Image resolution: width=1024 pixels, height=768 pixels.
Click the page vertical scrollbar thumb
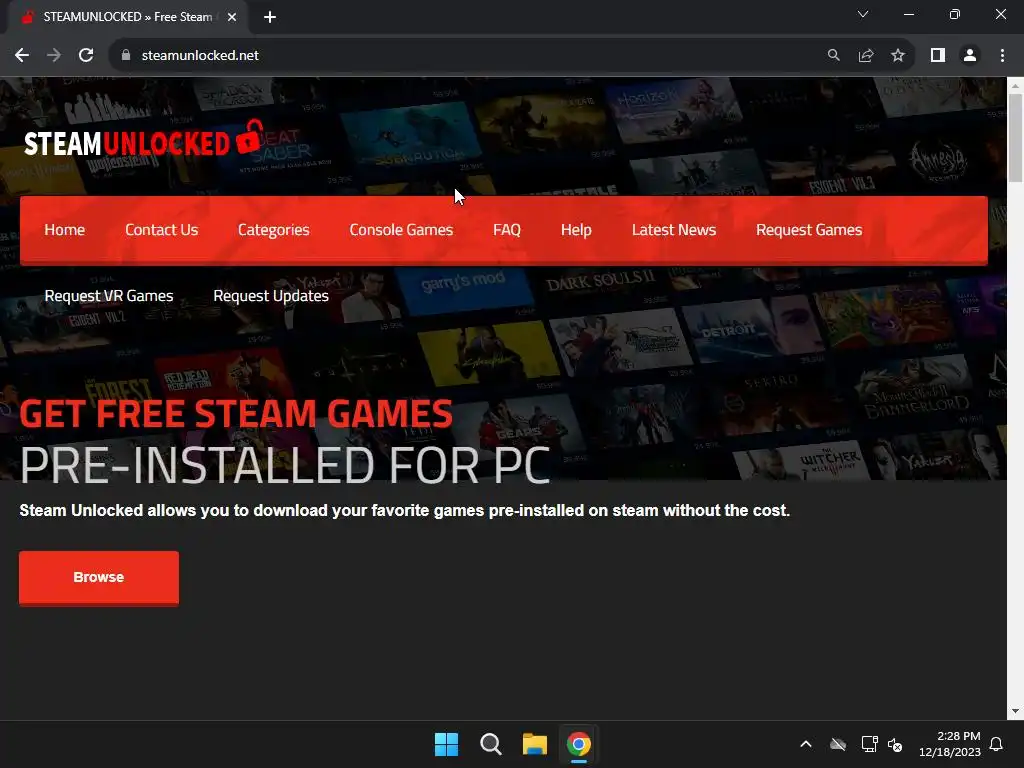pos(1015,138)
